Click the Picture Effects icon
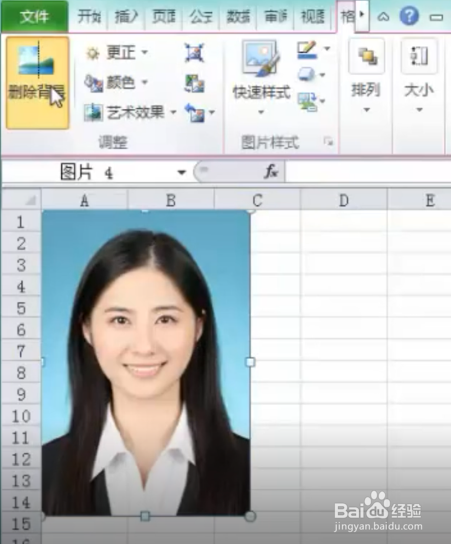 pyautogui.click(x=306, y=74)
